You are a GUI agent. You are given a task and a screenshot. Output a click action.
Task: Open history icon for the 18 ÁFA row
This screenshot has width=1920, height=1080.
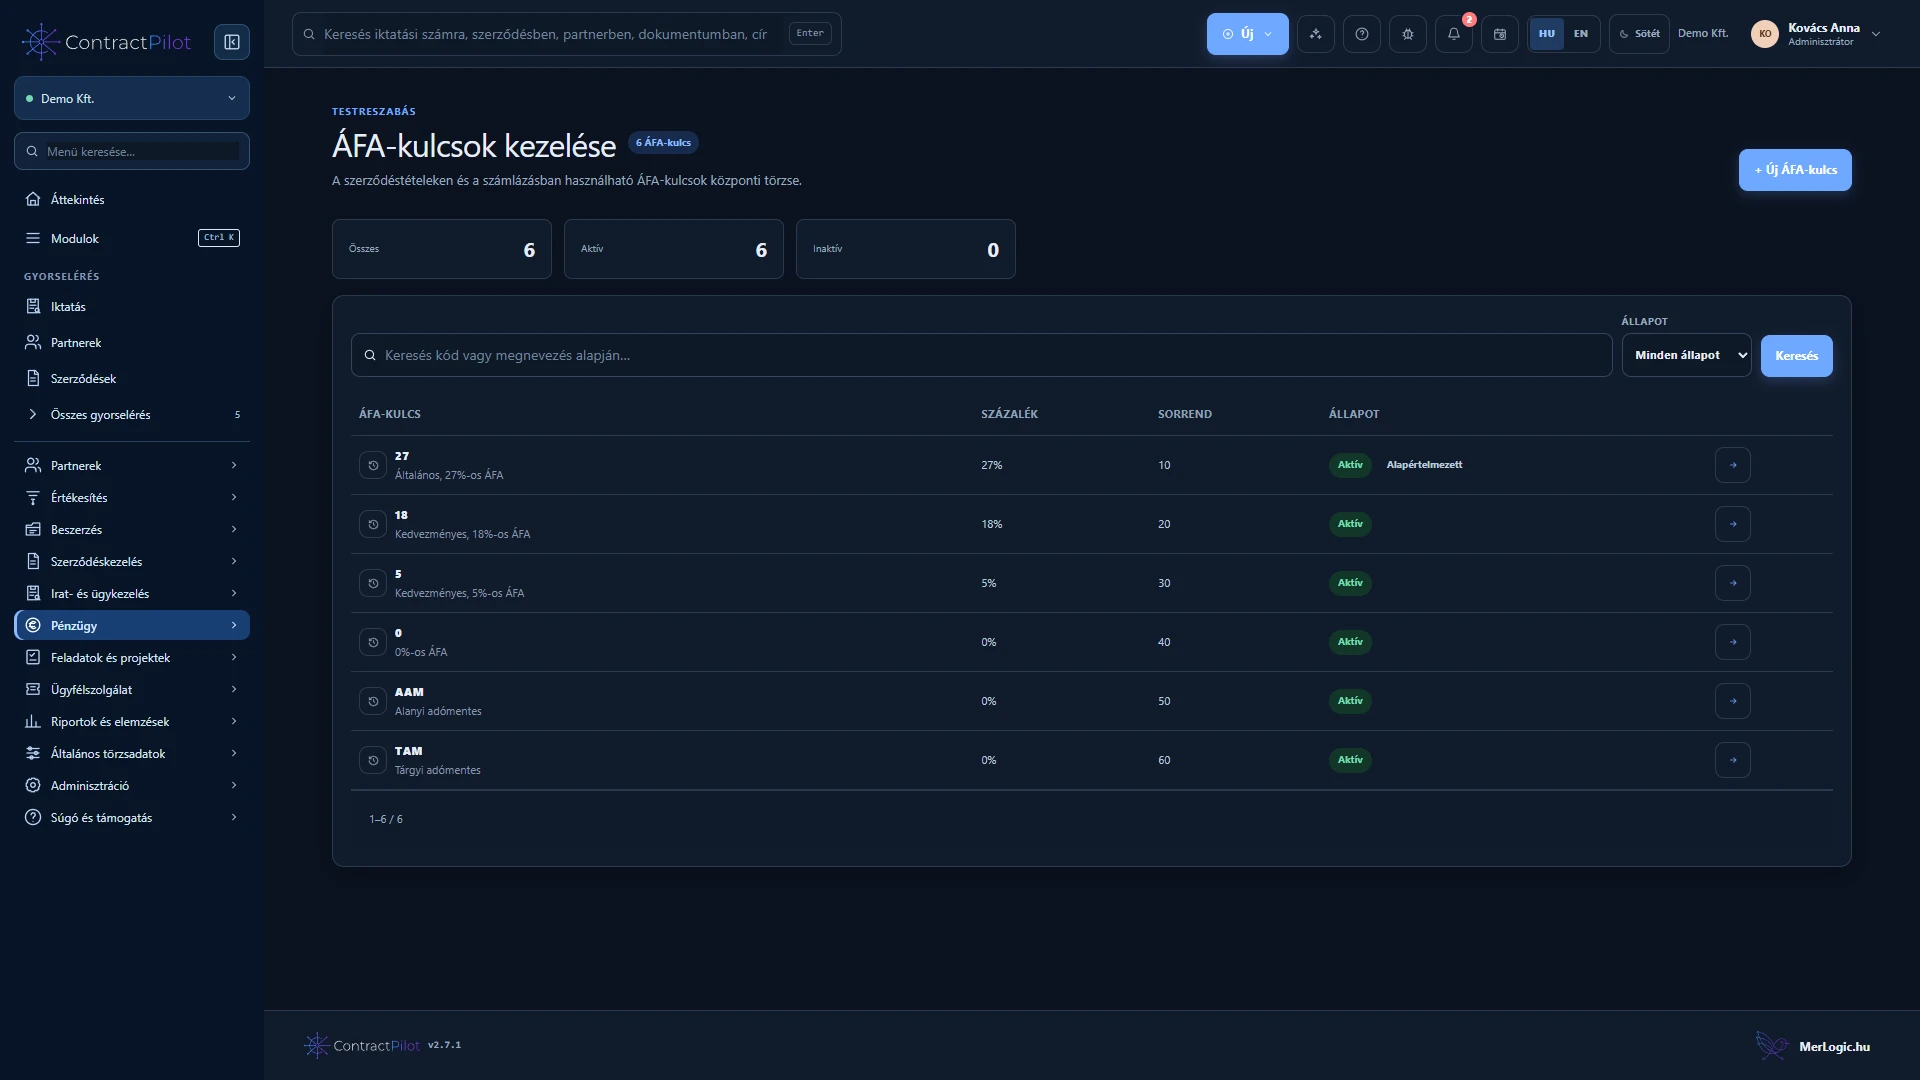tap(373, 524)
